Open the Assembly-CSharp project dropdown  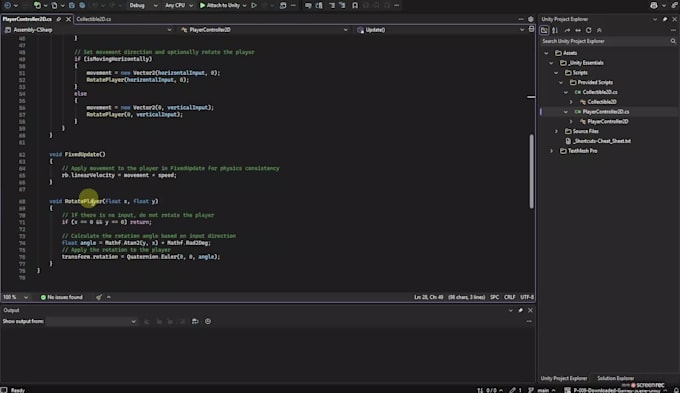pos(88,30)
